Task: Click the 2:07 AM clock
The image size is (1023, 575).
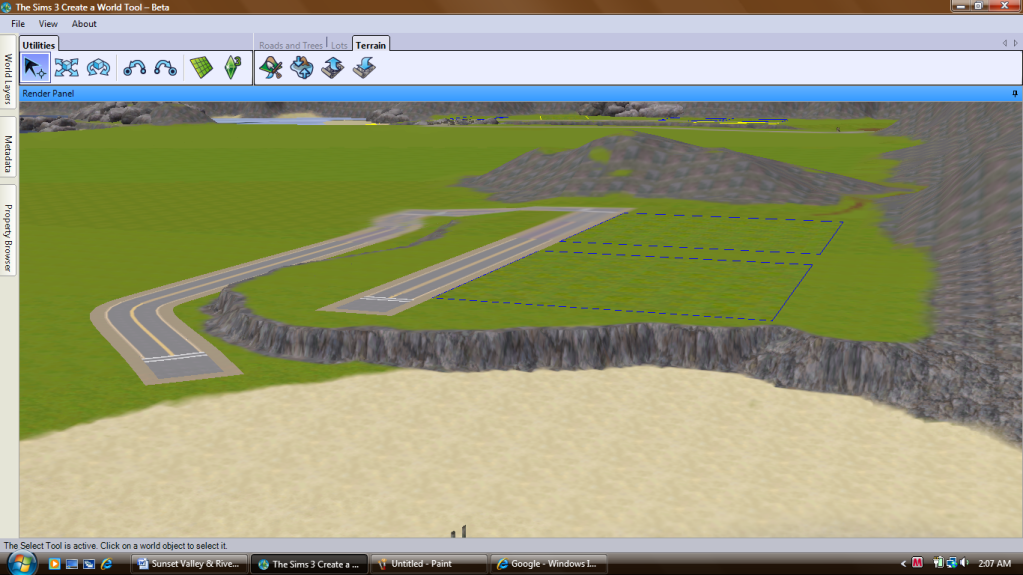Action: (x=994, y=563)
